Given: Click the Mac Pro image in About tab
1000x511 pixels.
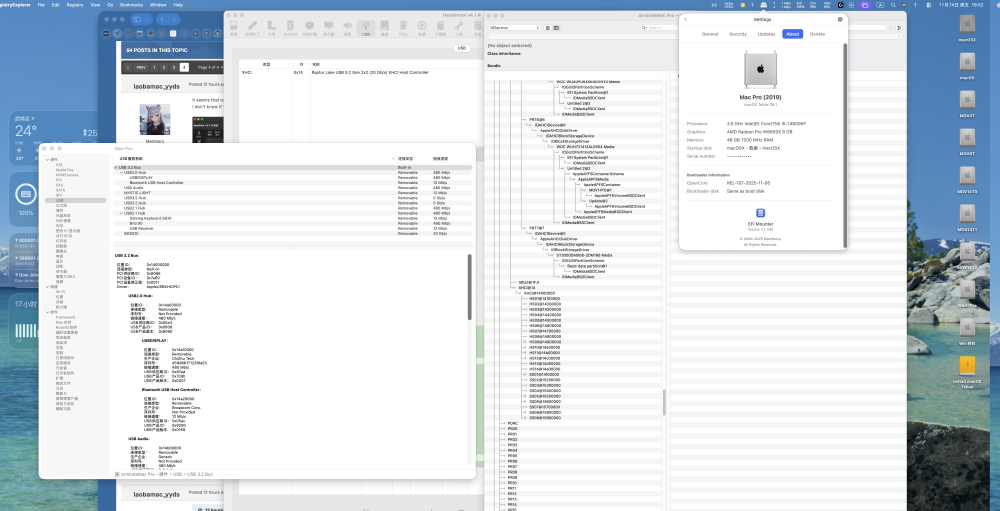Looking at the screenshot, I should tap(760, 70).
